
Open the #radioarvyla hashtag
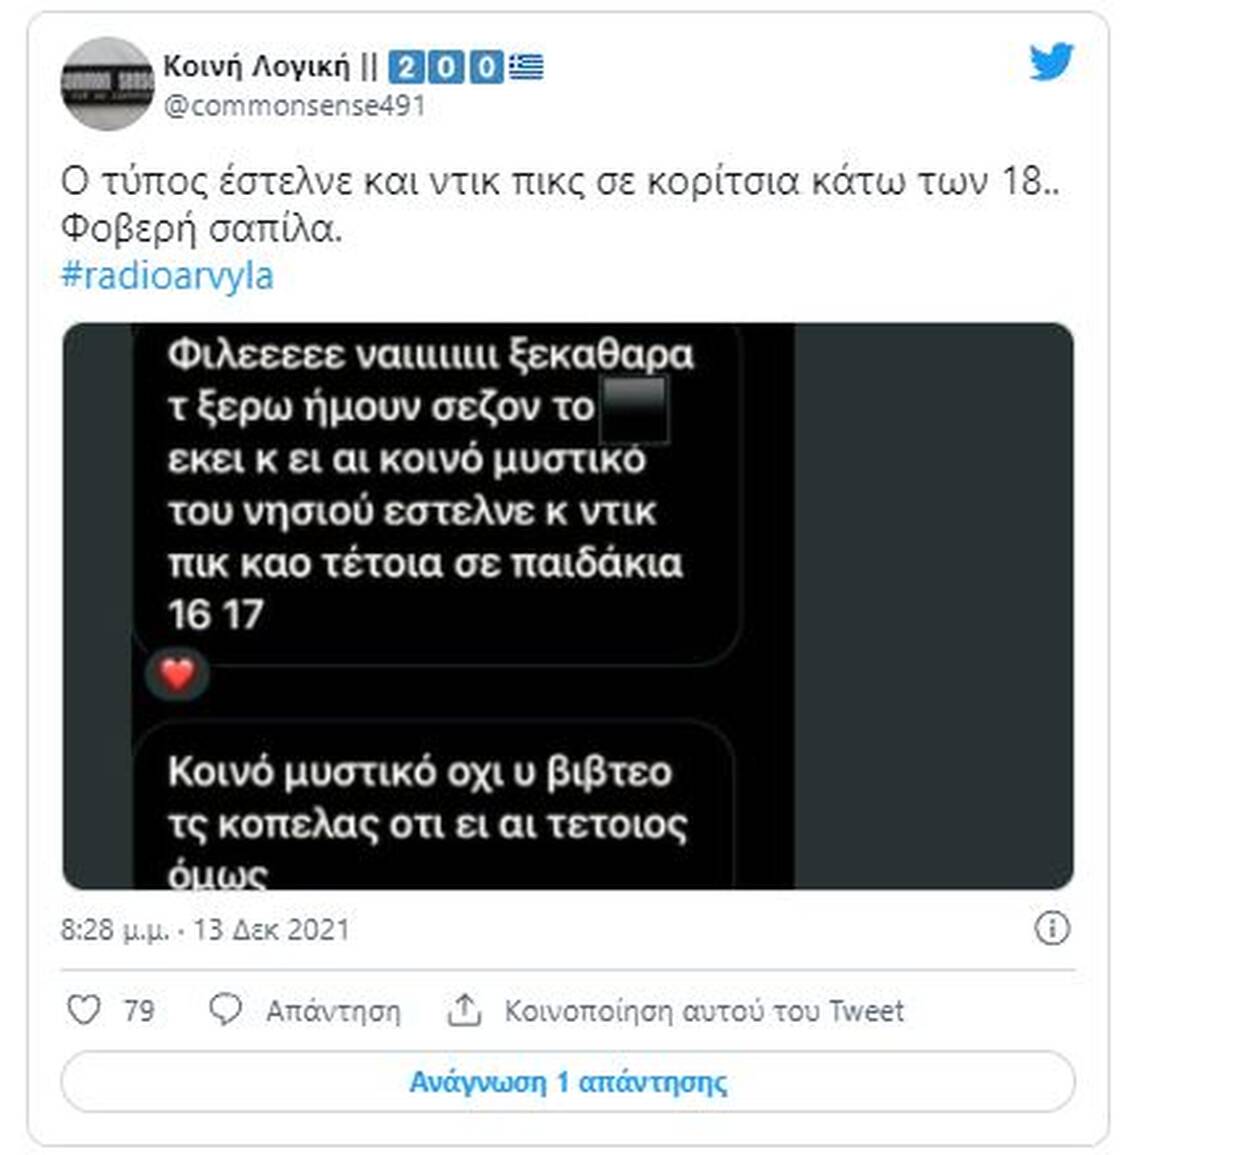click(167, 275)
